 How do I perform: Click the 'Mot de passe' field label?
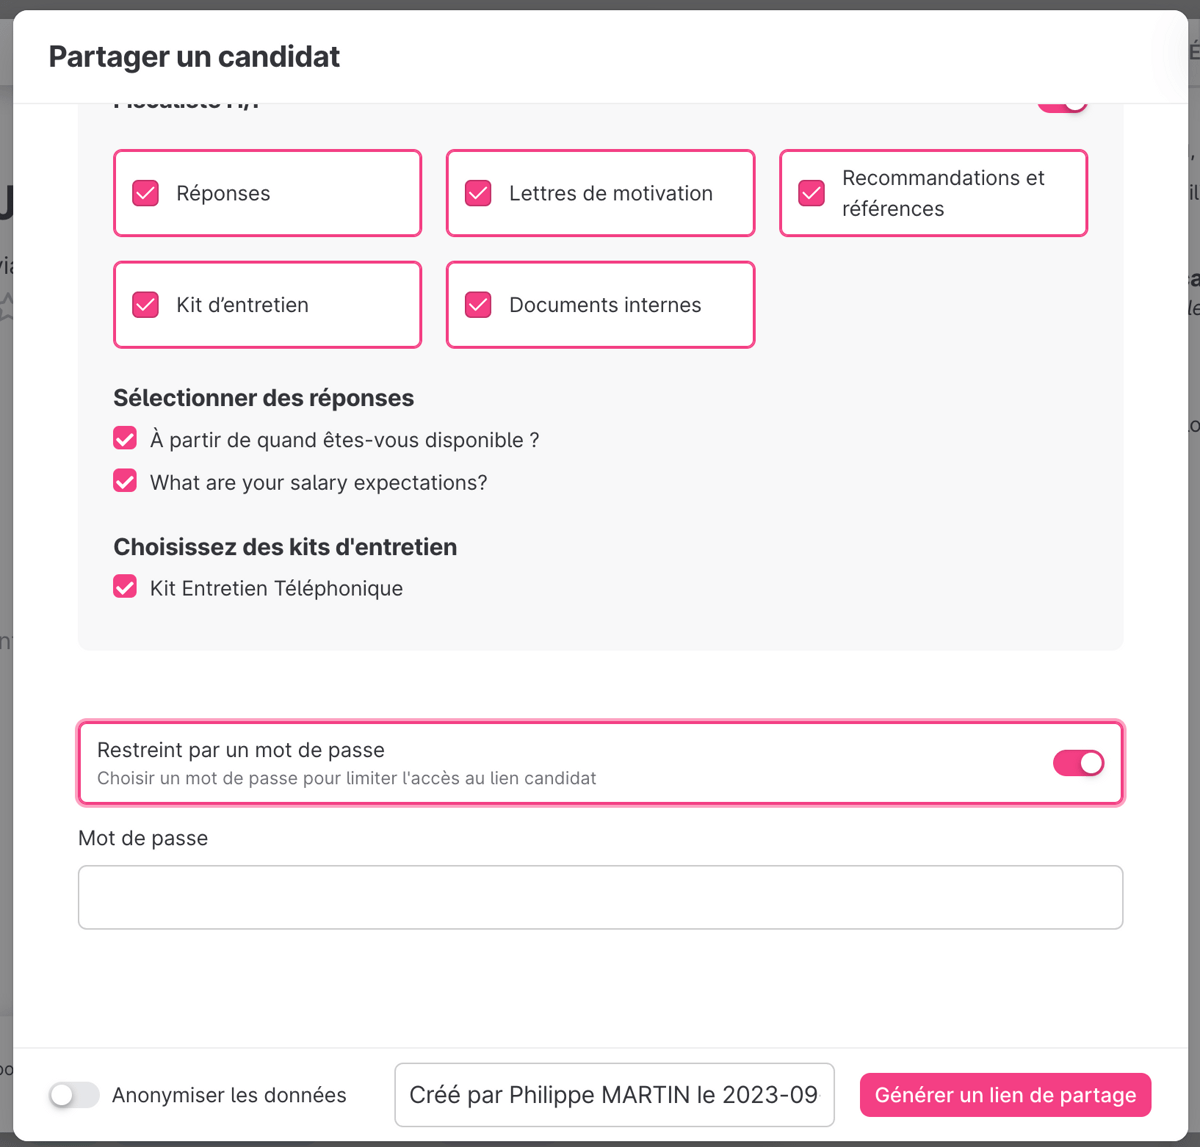pos(143,838)
